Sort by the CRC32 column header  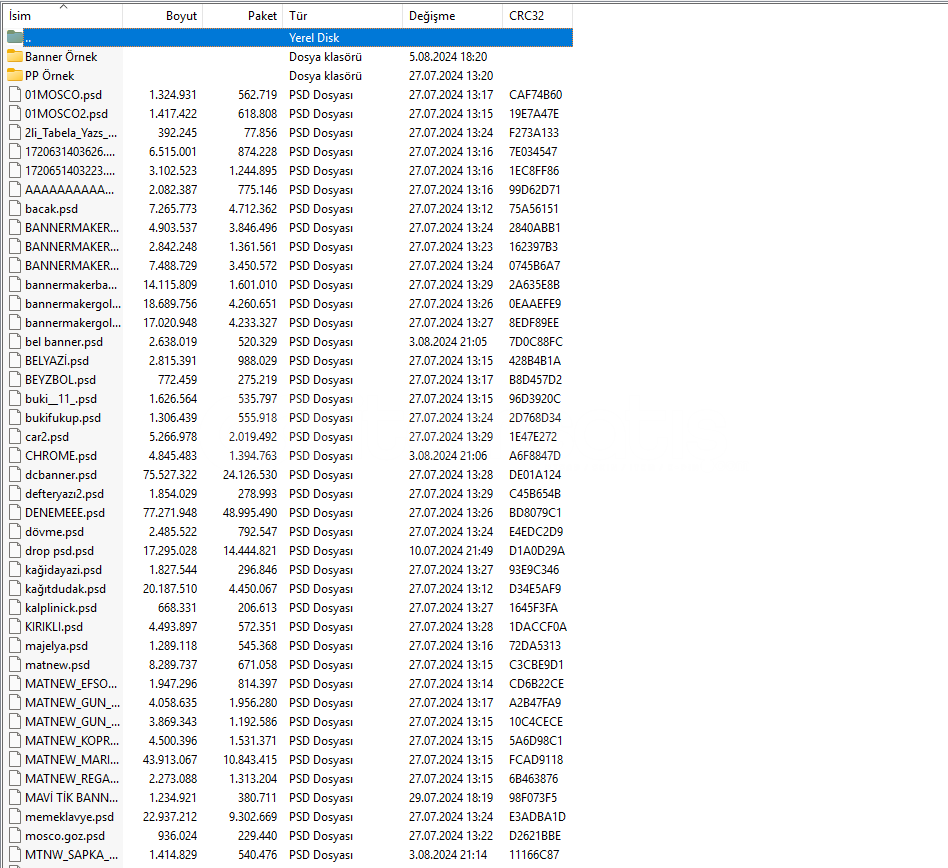pos(537,16)
